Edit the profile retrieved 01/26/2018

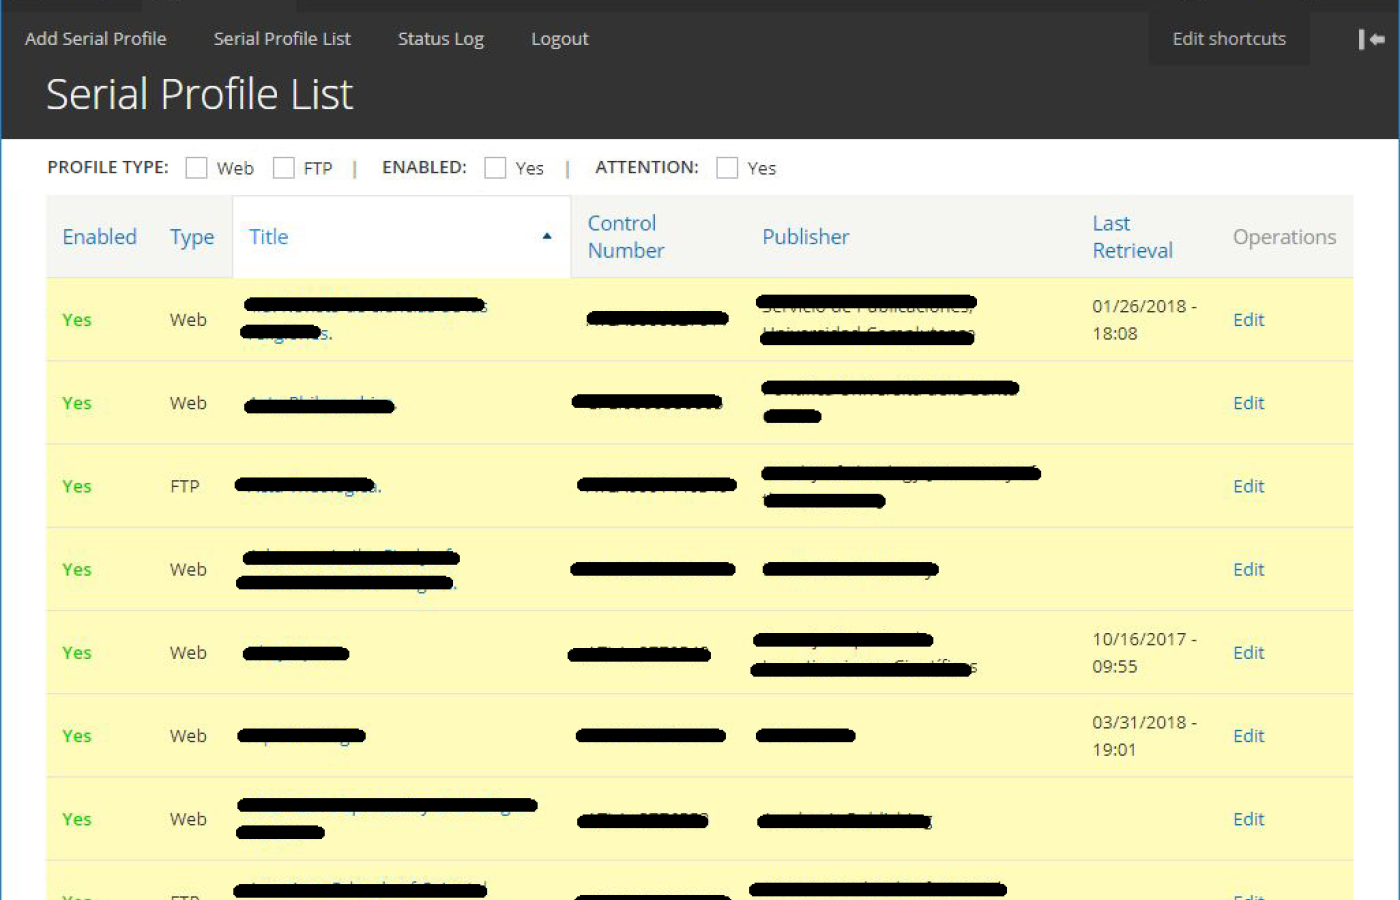1248,320
